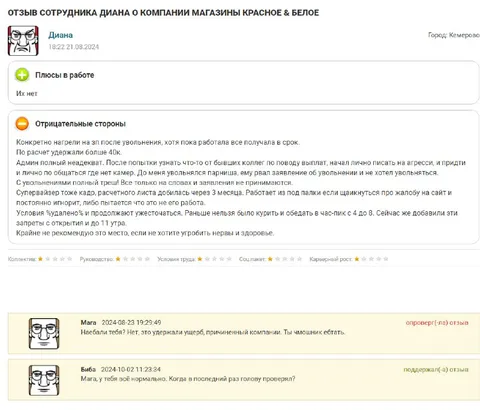Click the line starting Конкретно нагрели
The width and height of the screenshot is (480, 410).
point(158,142)
